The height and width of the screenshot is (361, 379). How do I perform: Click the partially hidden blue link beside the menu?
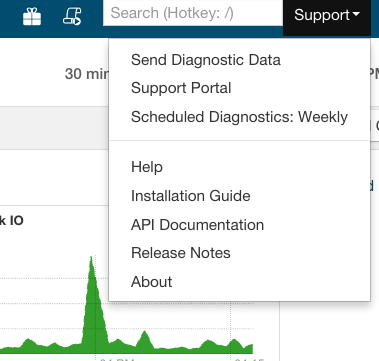tap(372, 186)
